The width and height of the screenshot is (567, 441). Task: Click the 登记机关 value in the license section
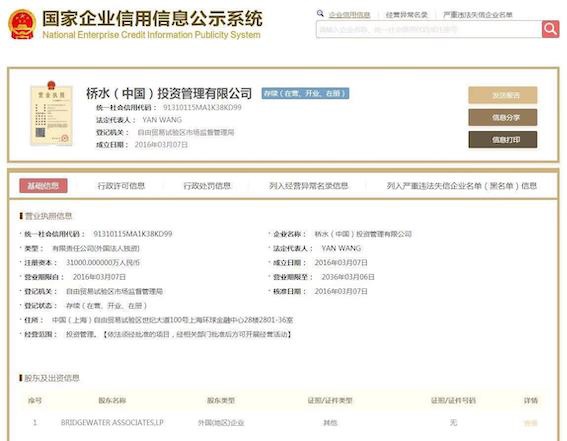114,291
